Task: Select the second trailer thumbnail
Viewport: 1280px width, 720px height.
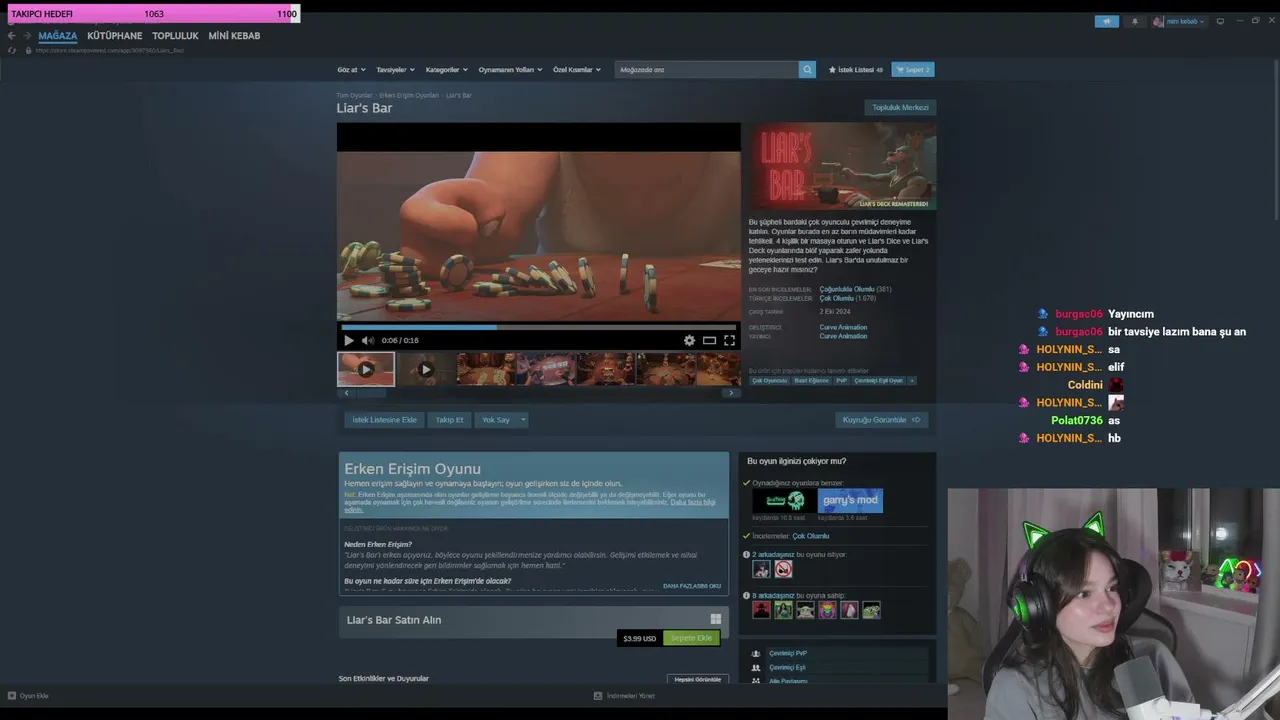Action: pyautogui.click(x=426, y=369)
